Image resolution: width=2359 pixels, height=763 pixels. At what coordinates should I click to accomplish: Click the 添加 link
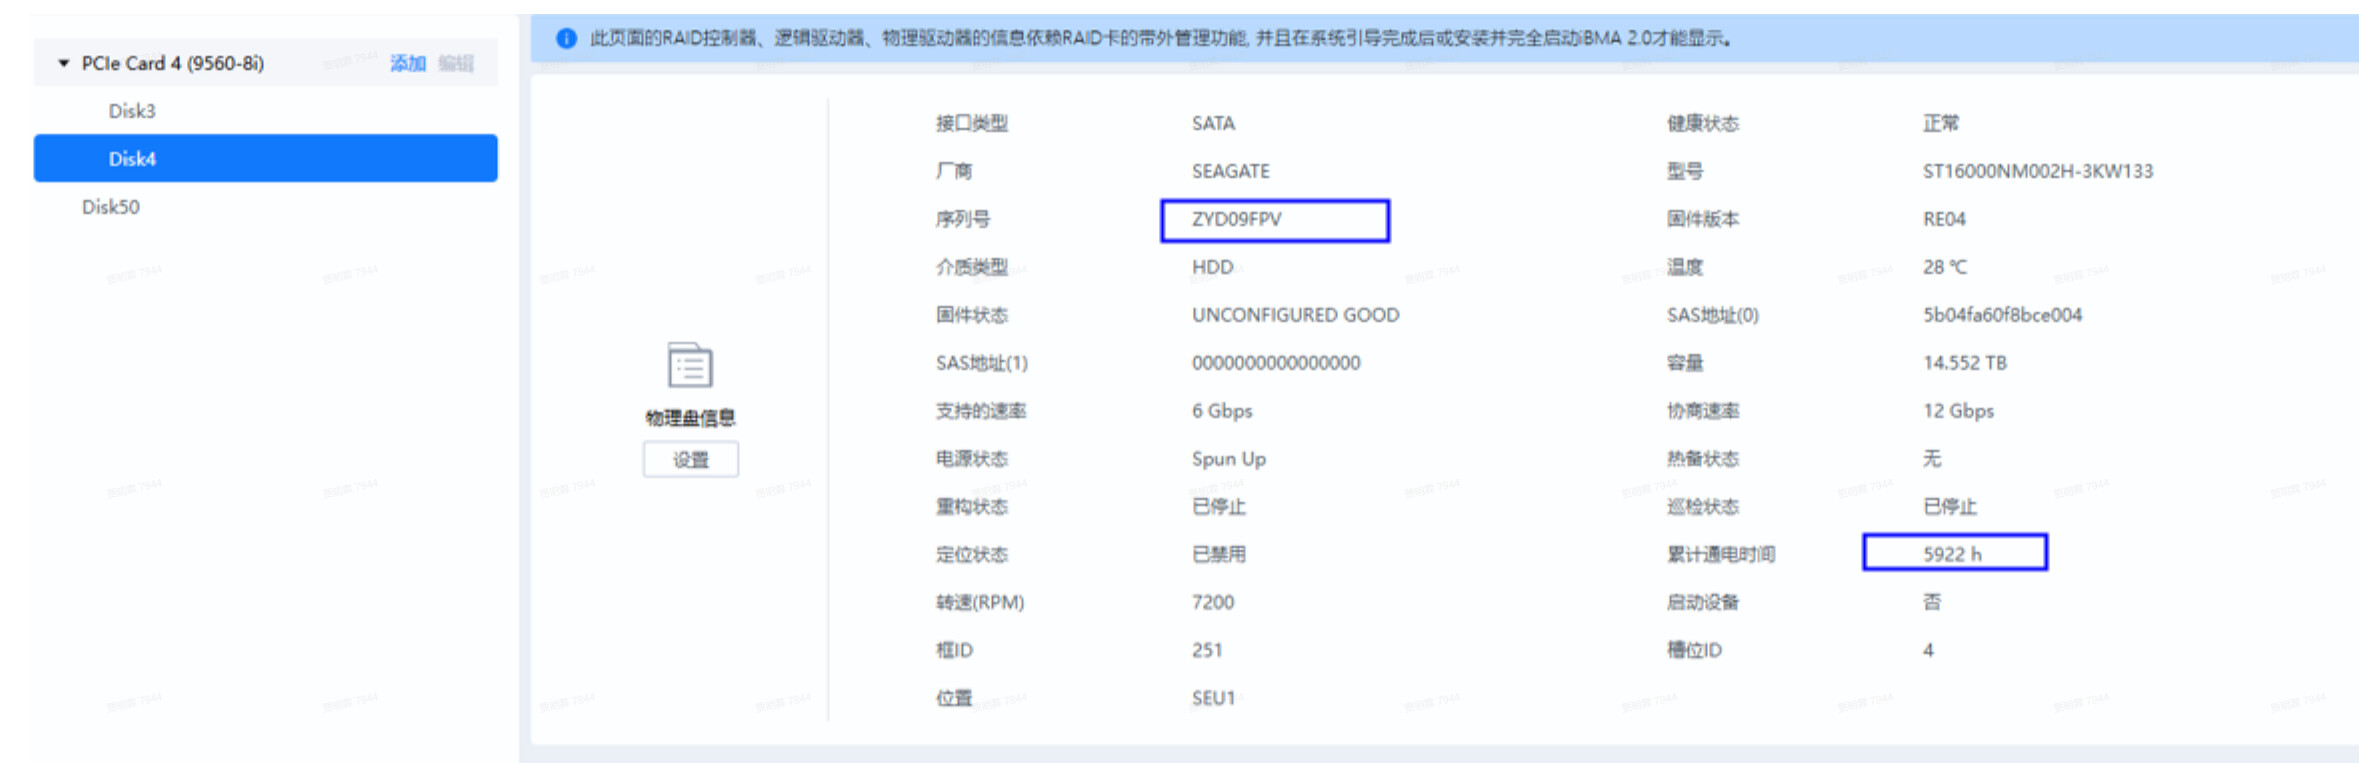point(407,63)
